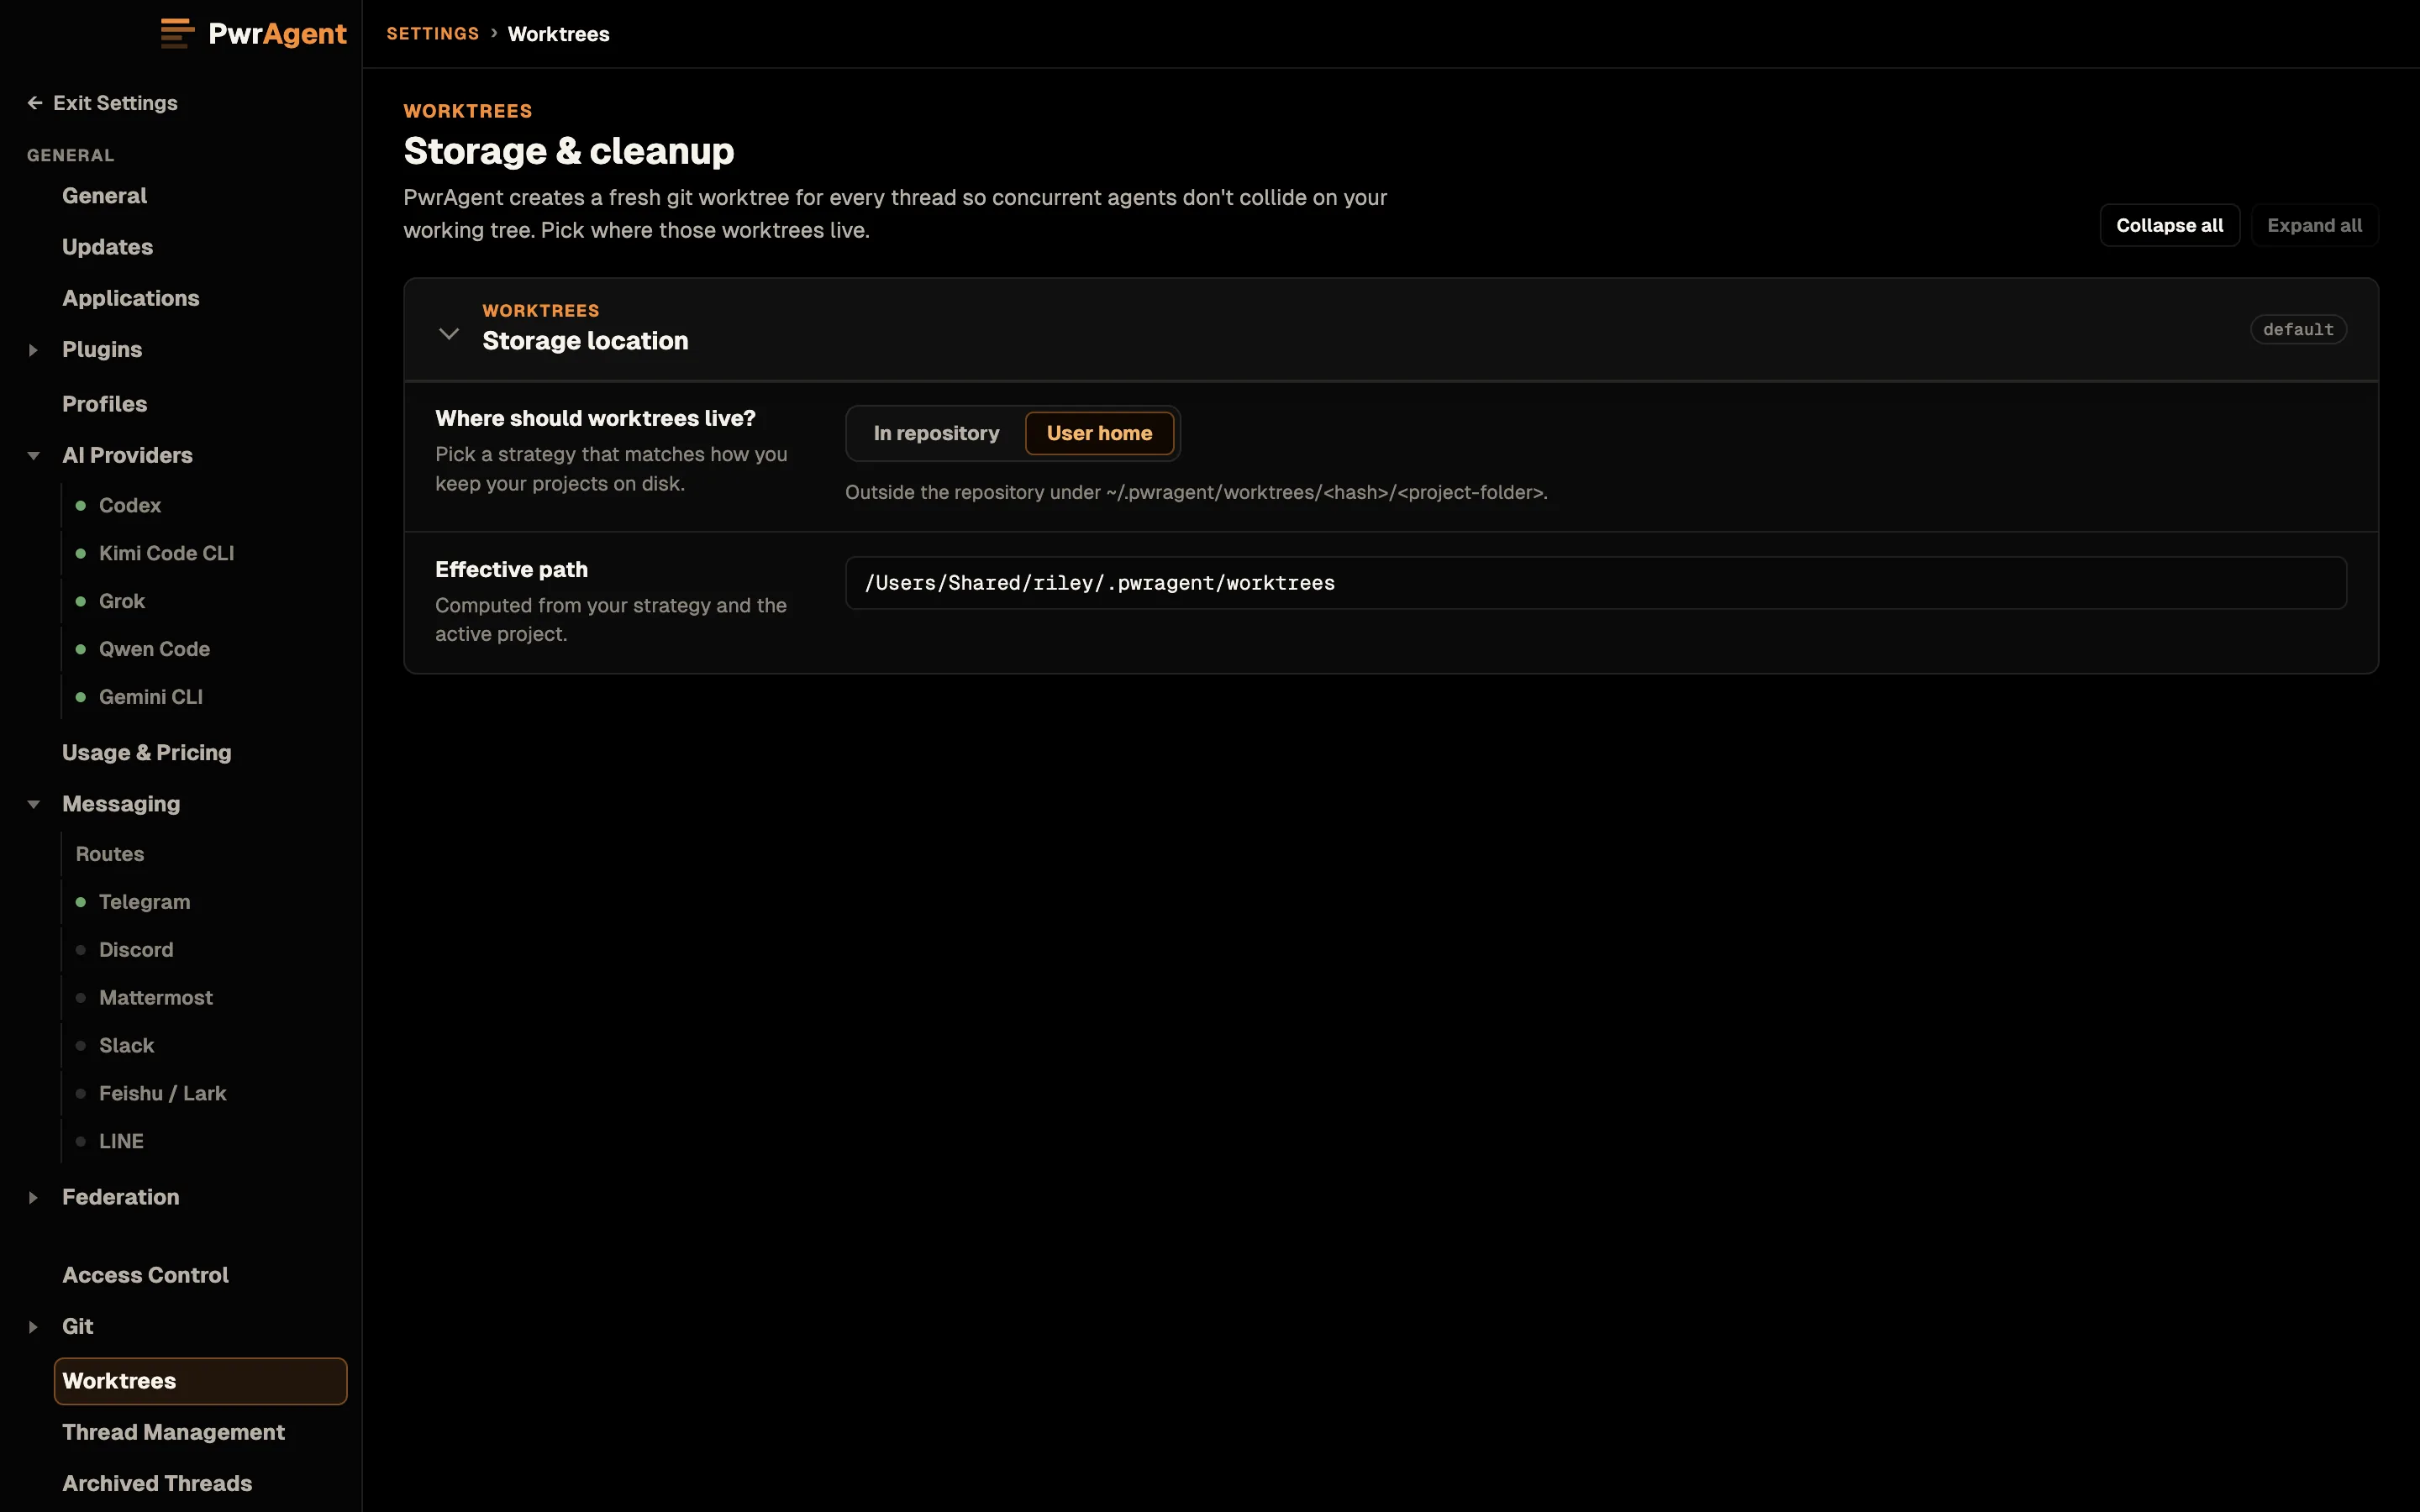The width and height of the screenshot is (2420, 1512).
Task: Open the Codex provider settings
Action: coord(130,506)
